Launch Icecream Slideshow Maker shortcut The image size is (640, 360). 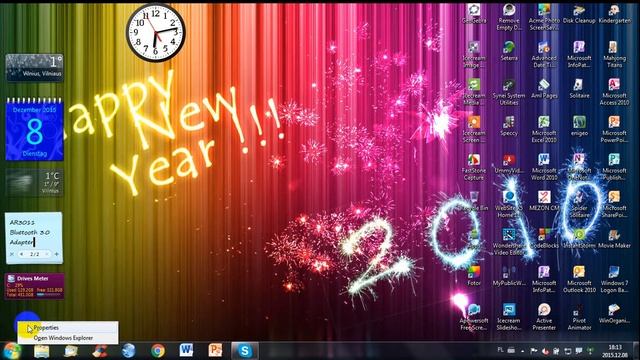pos(509,317)
